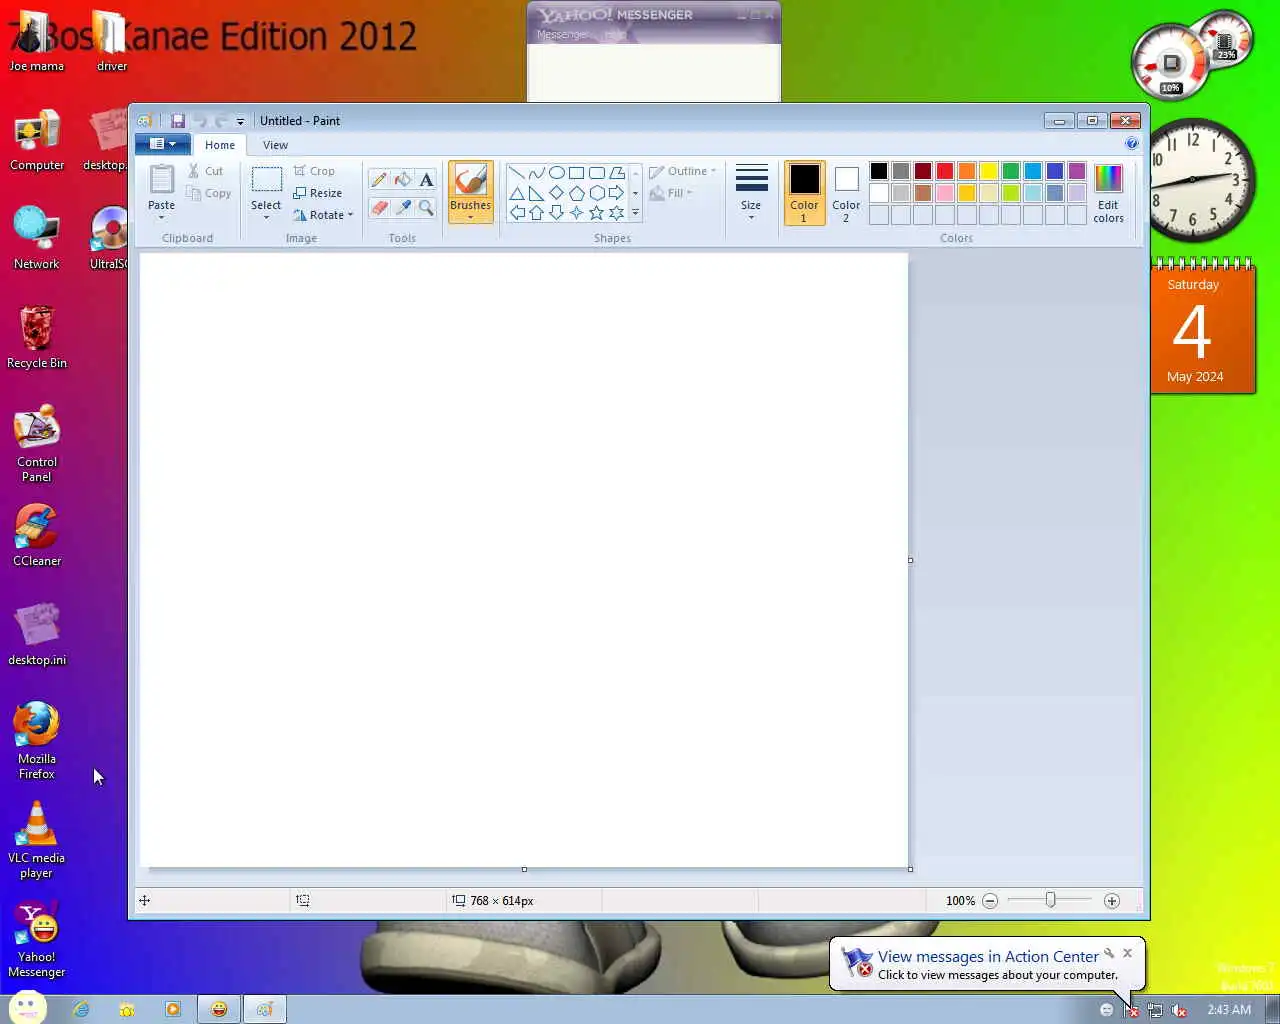Choose the Line shape
The width and height of the screenshot is (1280, 1024).
(x=517, y=173)
